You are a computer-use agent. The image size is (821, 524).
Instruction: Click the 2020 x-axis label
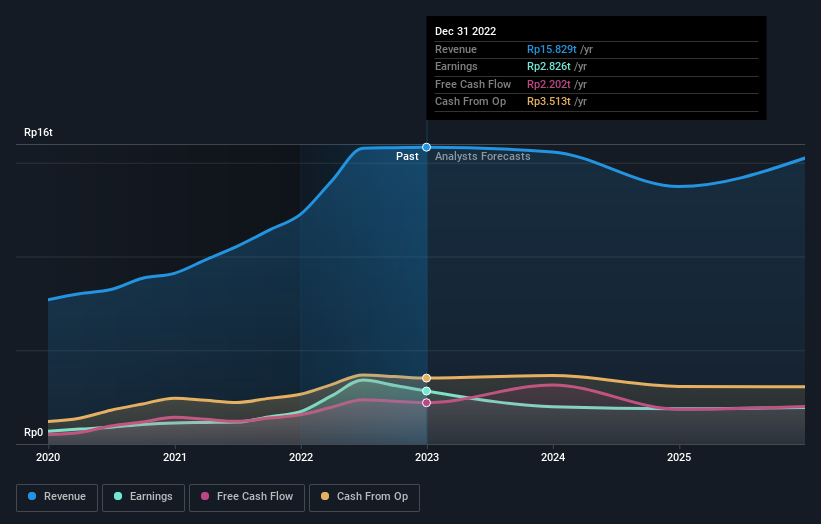coord(48,458)
